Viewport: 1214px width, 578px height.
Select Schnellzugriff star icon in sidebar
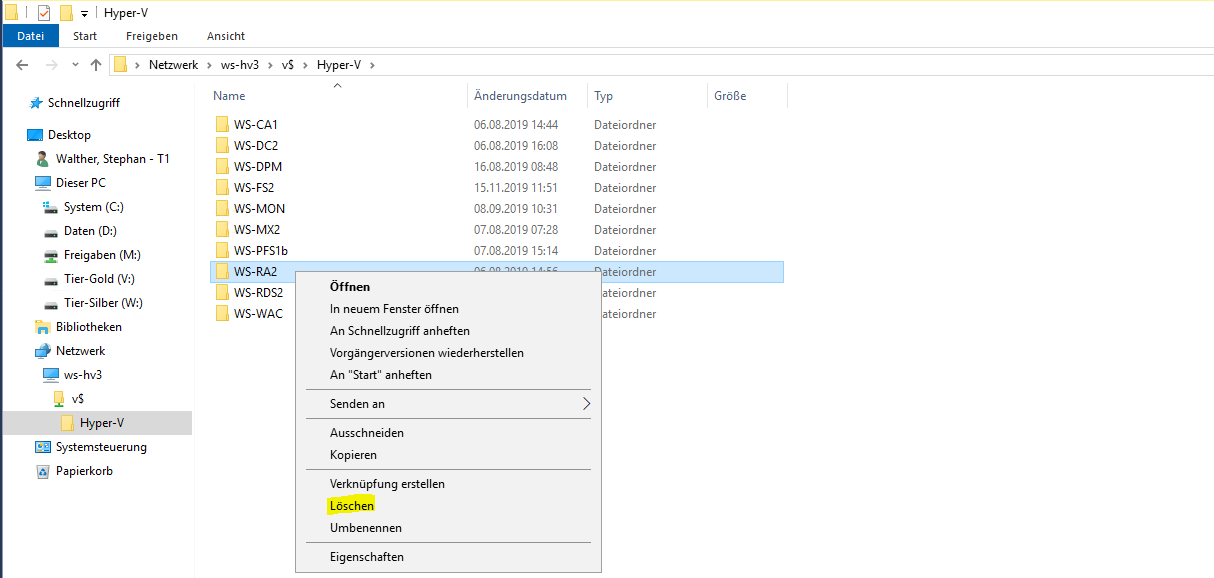pyautogui.click(x=36, y=103)
